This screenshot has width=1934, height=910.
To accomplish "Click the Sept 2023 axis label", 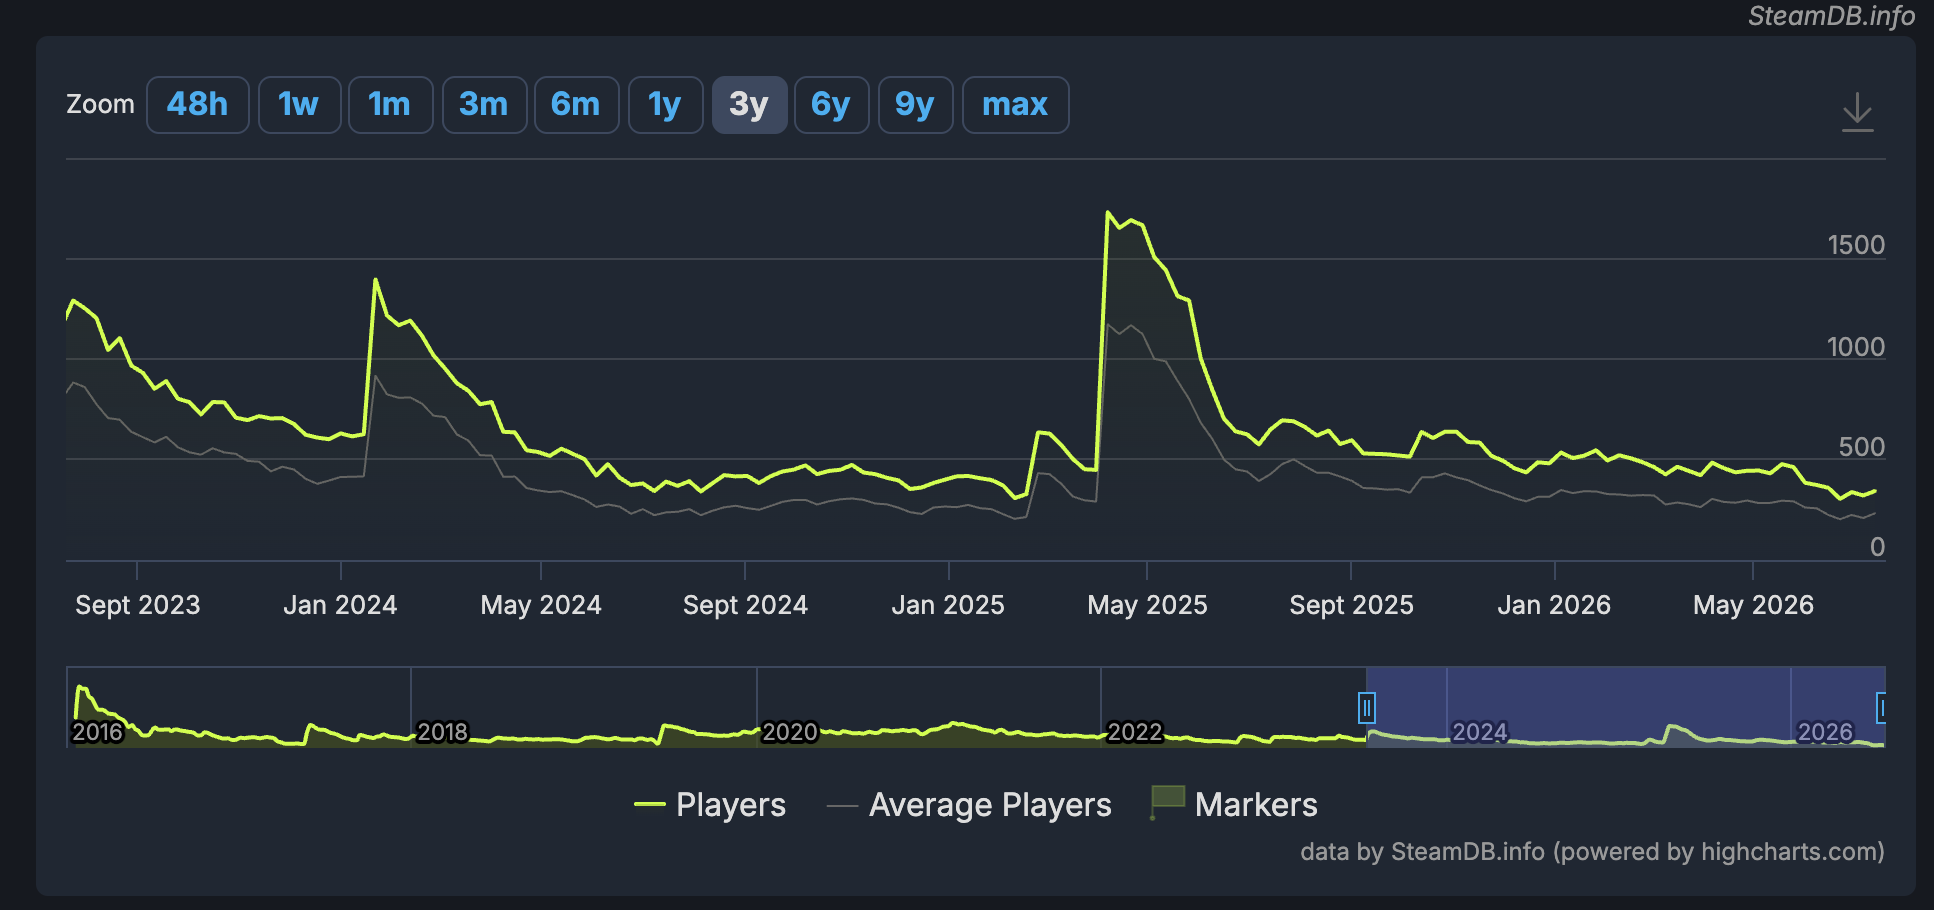I will click(x=138, y=605).
